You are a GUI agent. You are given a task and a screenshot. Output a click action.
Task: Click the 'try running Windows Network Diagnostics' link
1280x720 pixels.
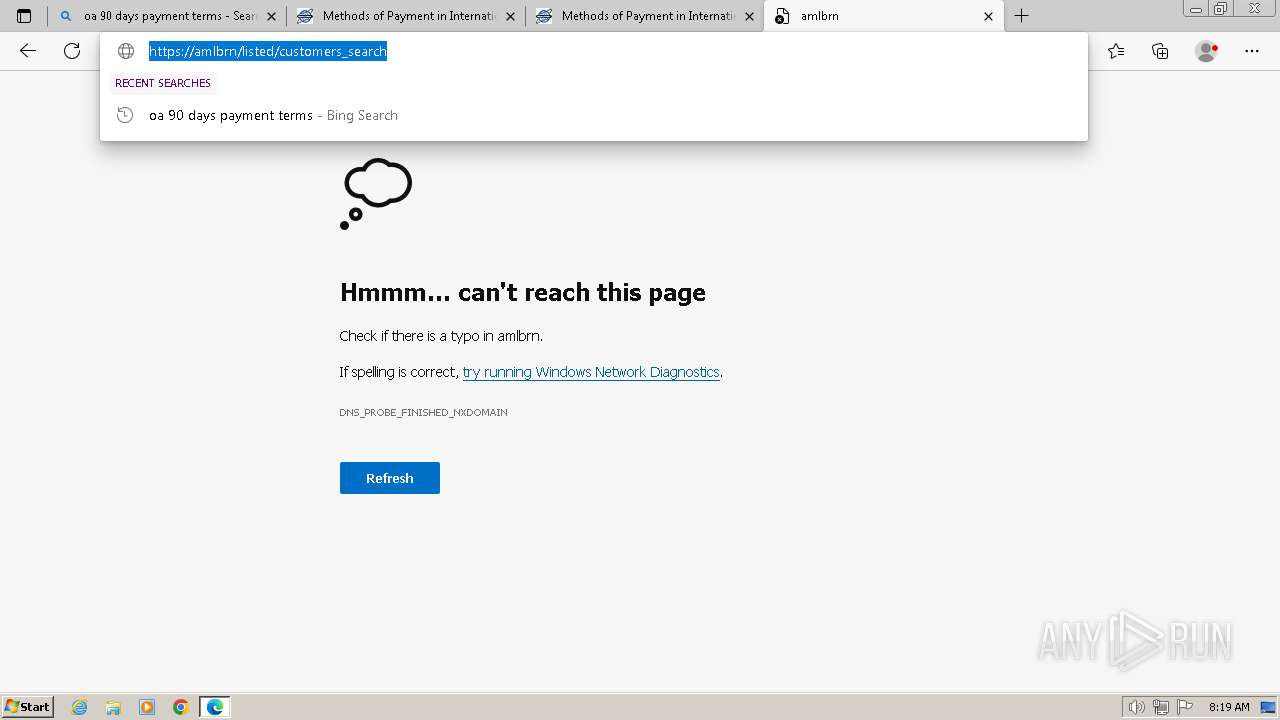click(x=591, y=372)
